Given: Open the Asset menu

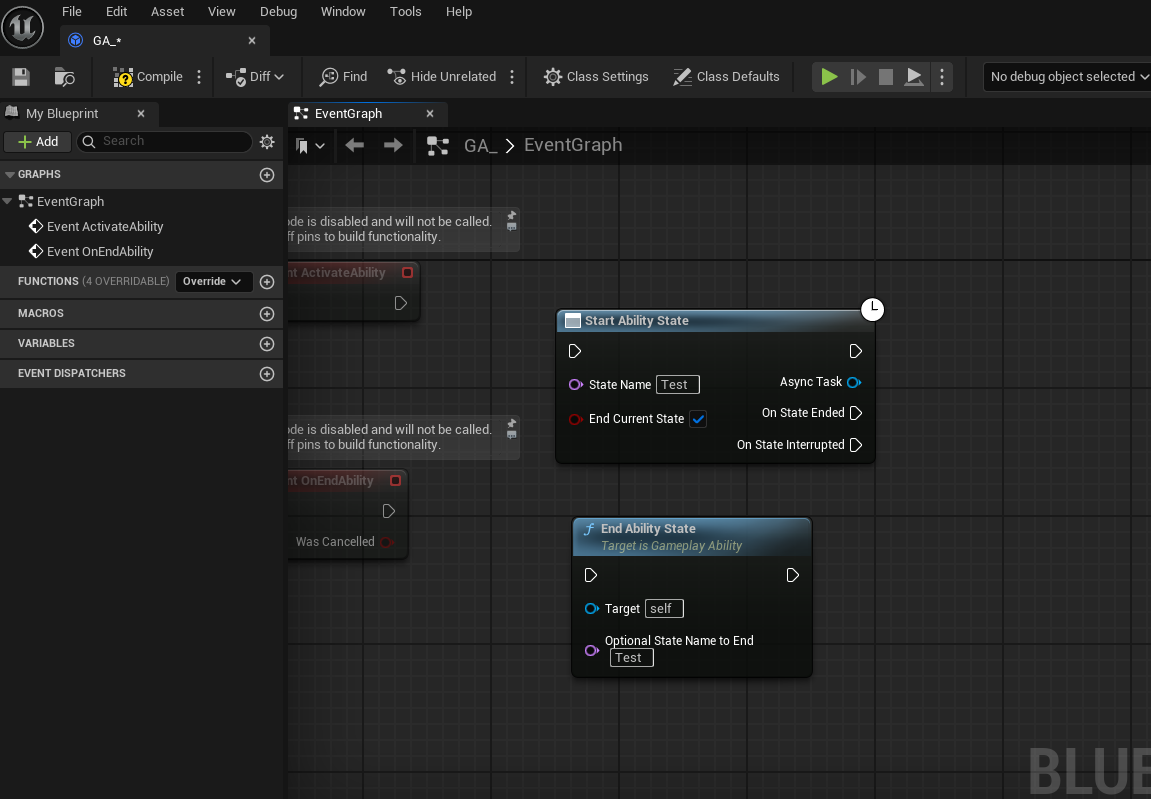Looking at the screenshot, I should point(167,12).
